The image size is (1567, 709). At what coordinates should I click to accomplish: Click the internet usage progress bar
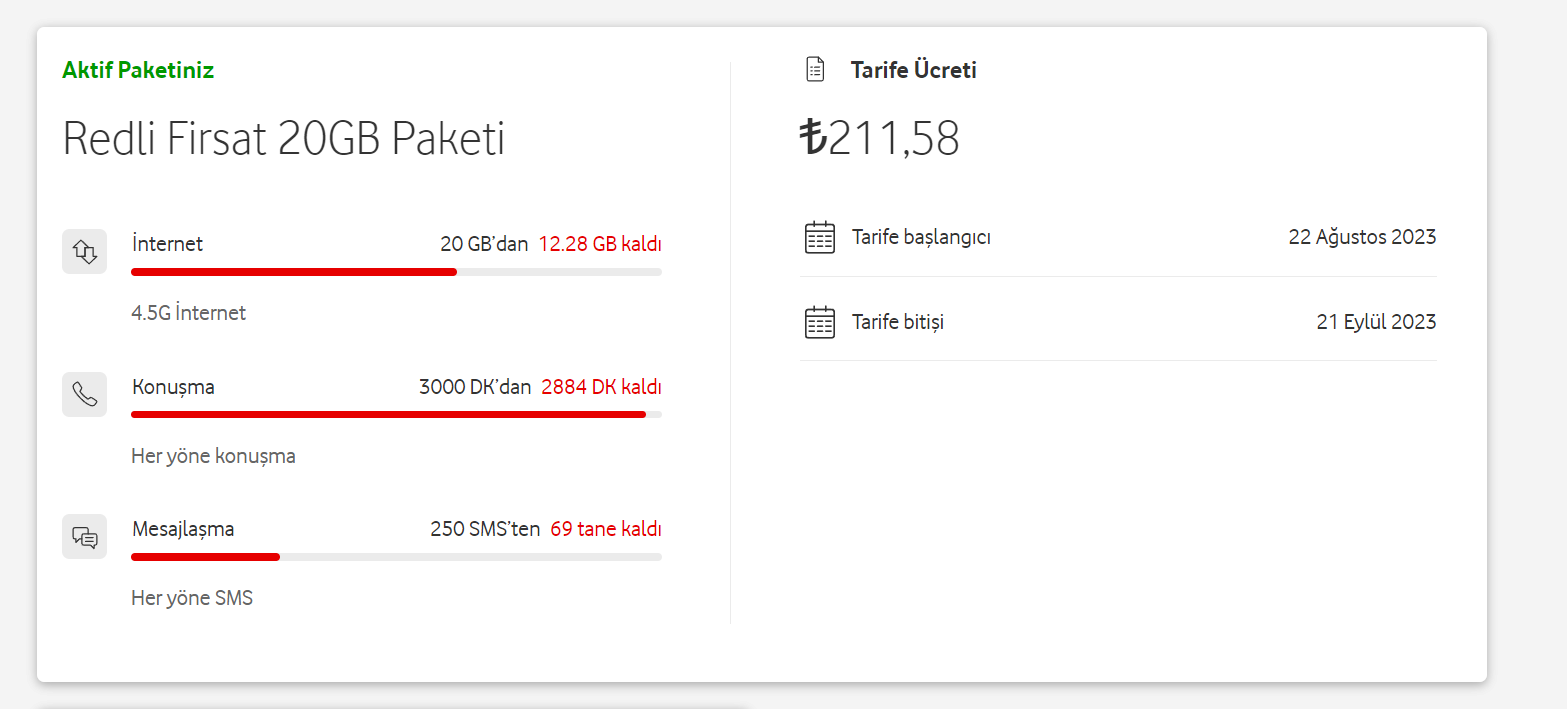tap(396, 272)
